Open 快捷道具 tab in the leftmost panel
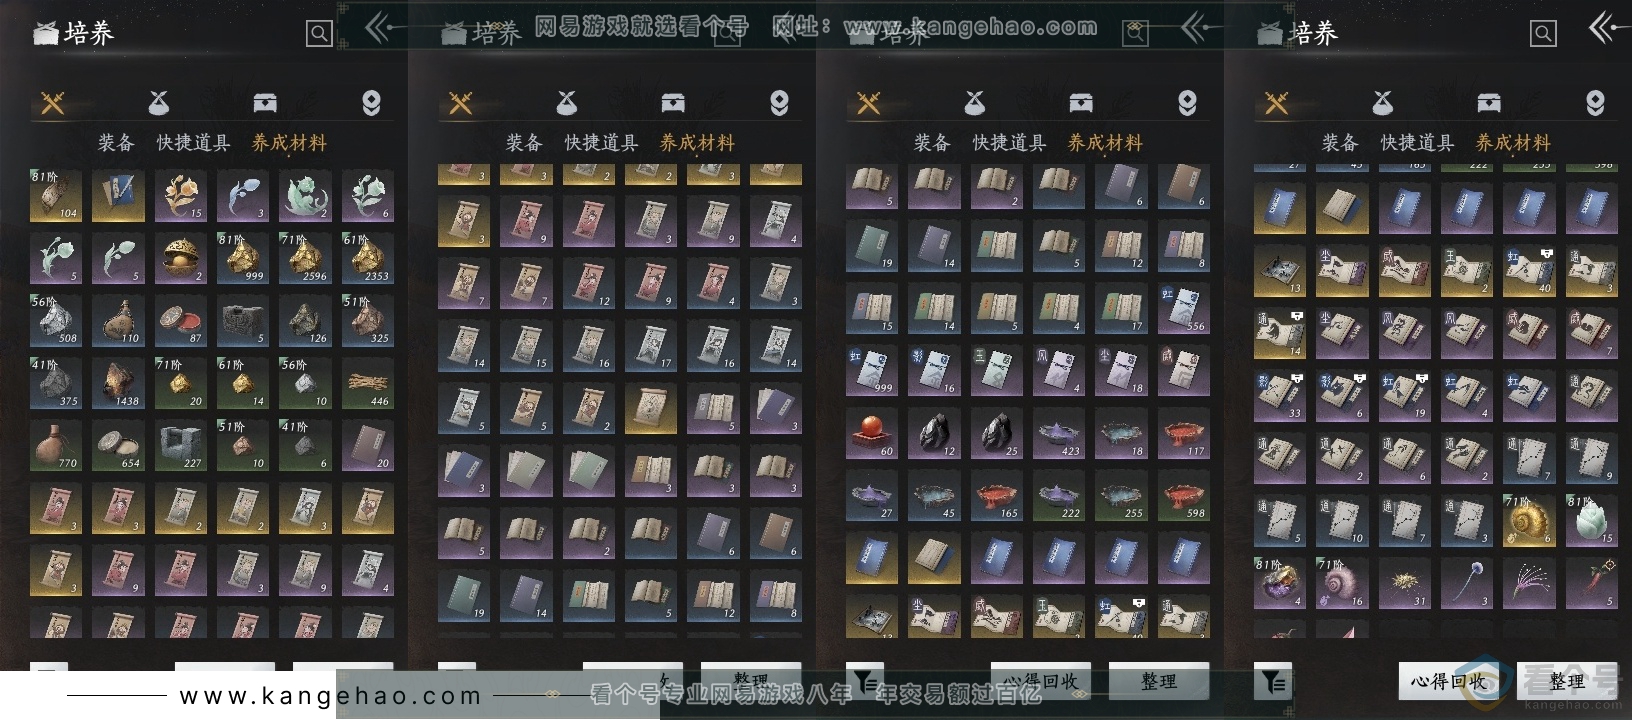The width and height of the screenshot is (1632, 720). pyautogui.click(x=194, y=143)
